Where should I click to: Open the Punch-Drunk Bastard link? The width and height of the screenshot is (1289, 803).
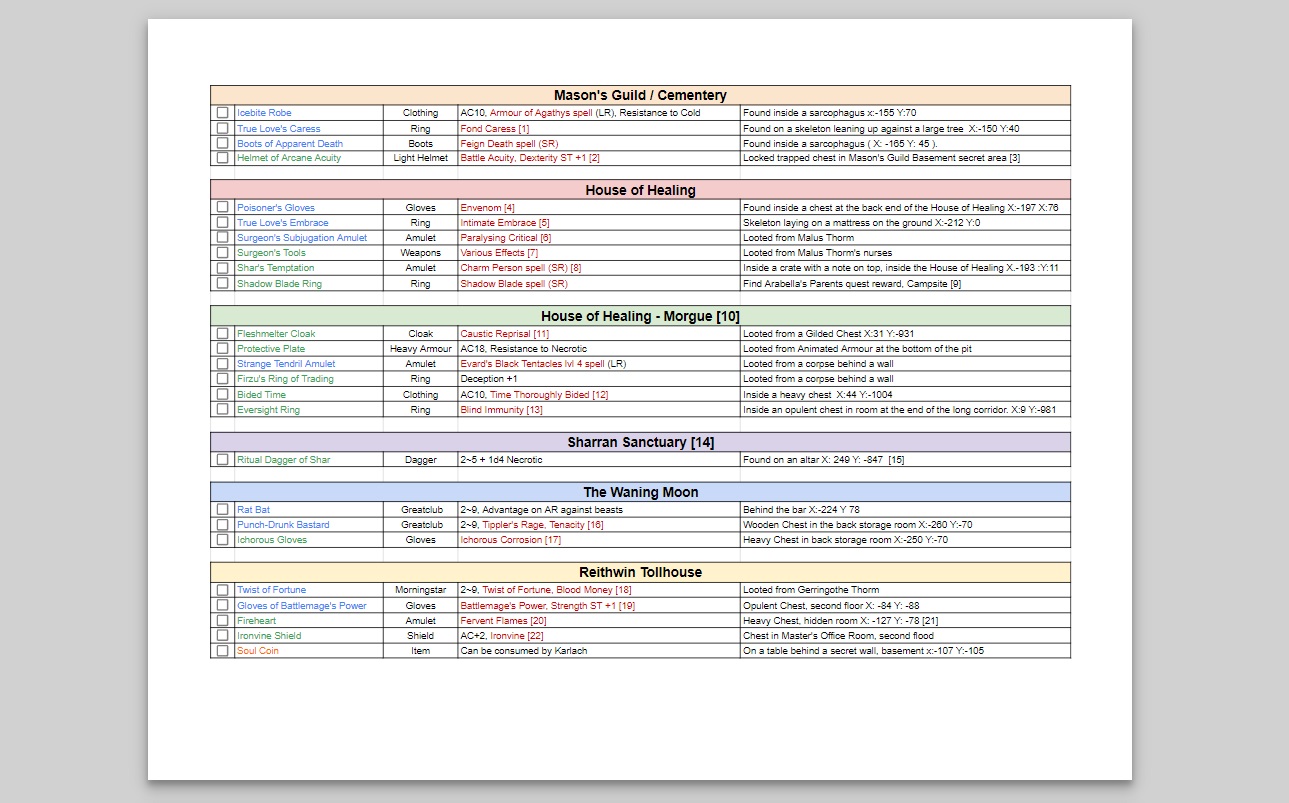pos(283,525)
